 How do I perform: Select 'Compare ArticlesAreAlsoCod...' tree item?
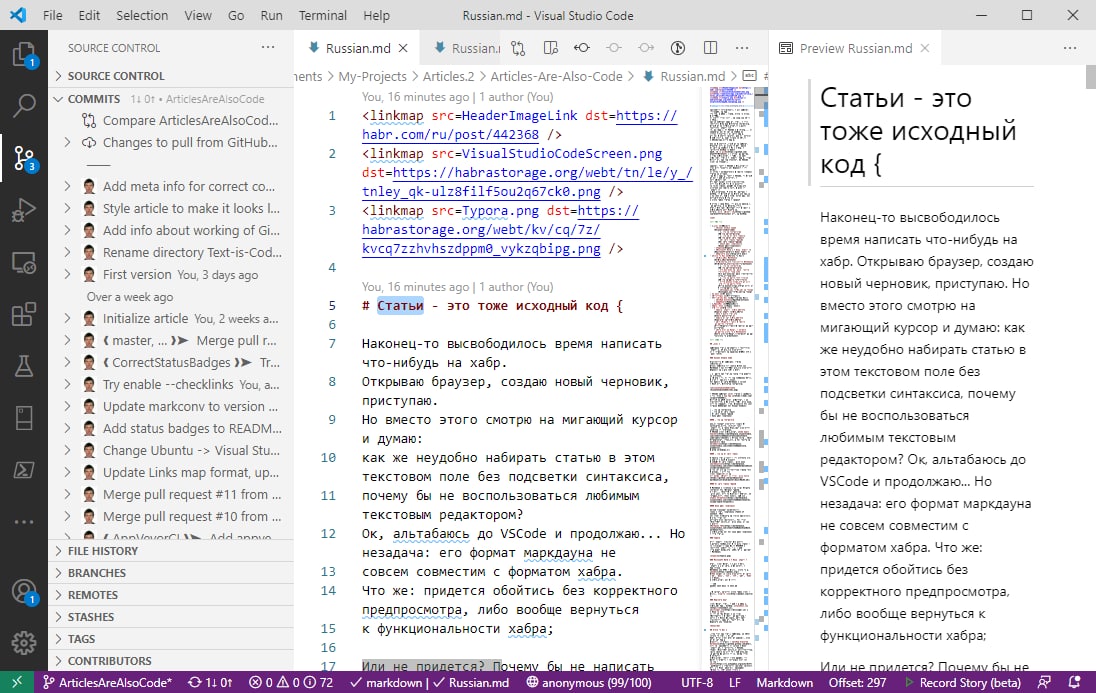(x=171, y=120)
